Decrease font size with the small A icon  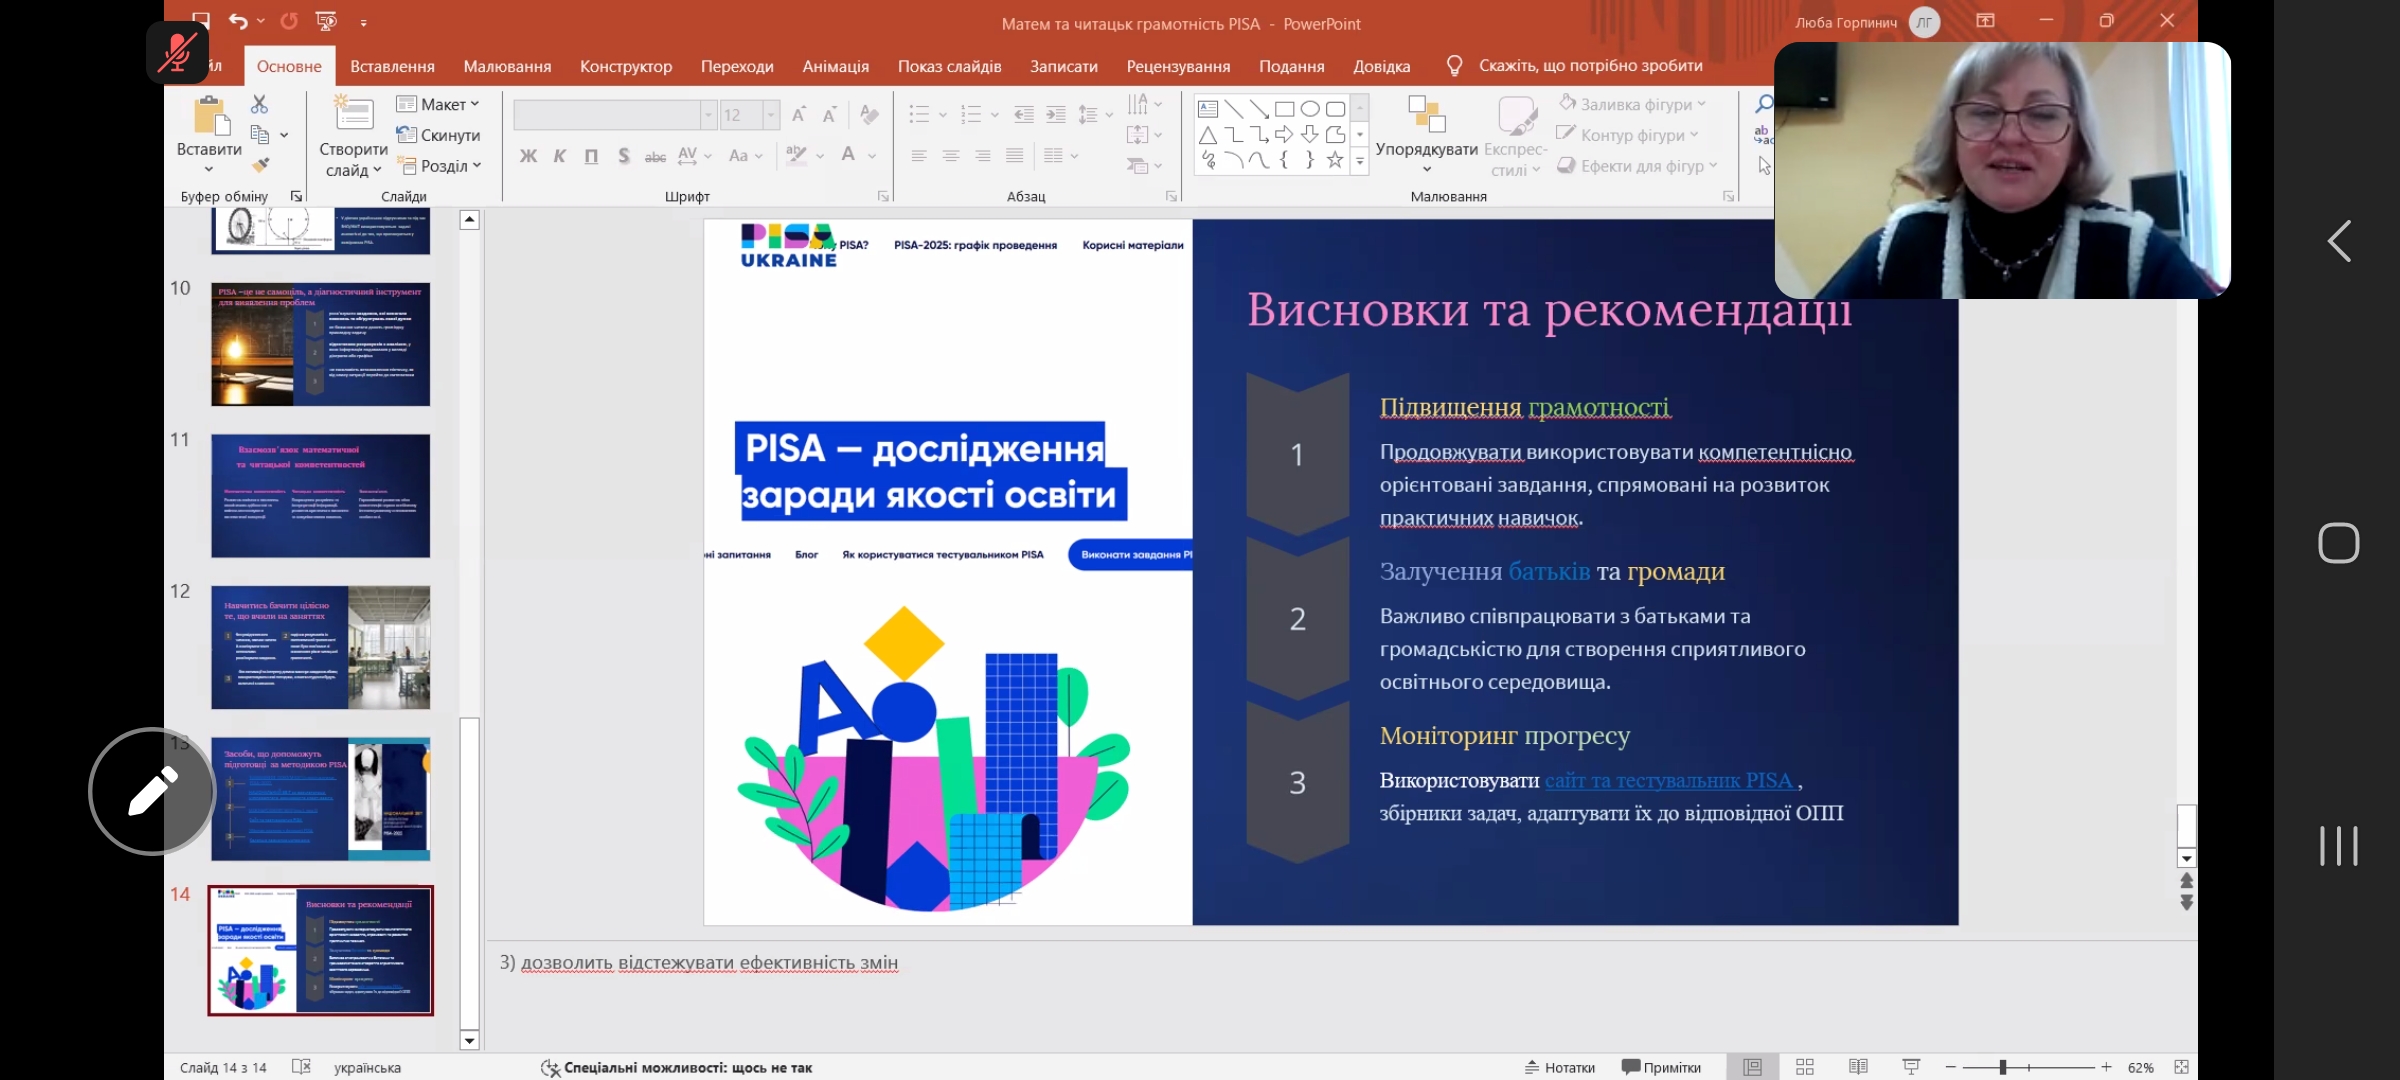[x=829, y=115]
